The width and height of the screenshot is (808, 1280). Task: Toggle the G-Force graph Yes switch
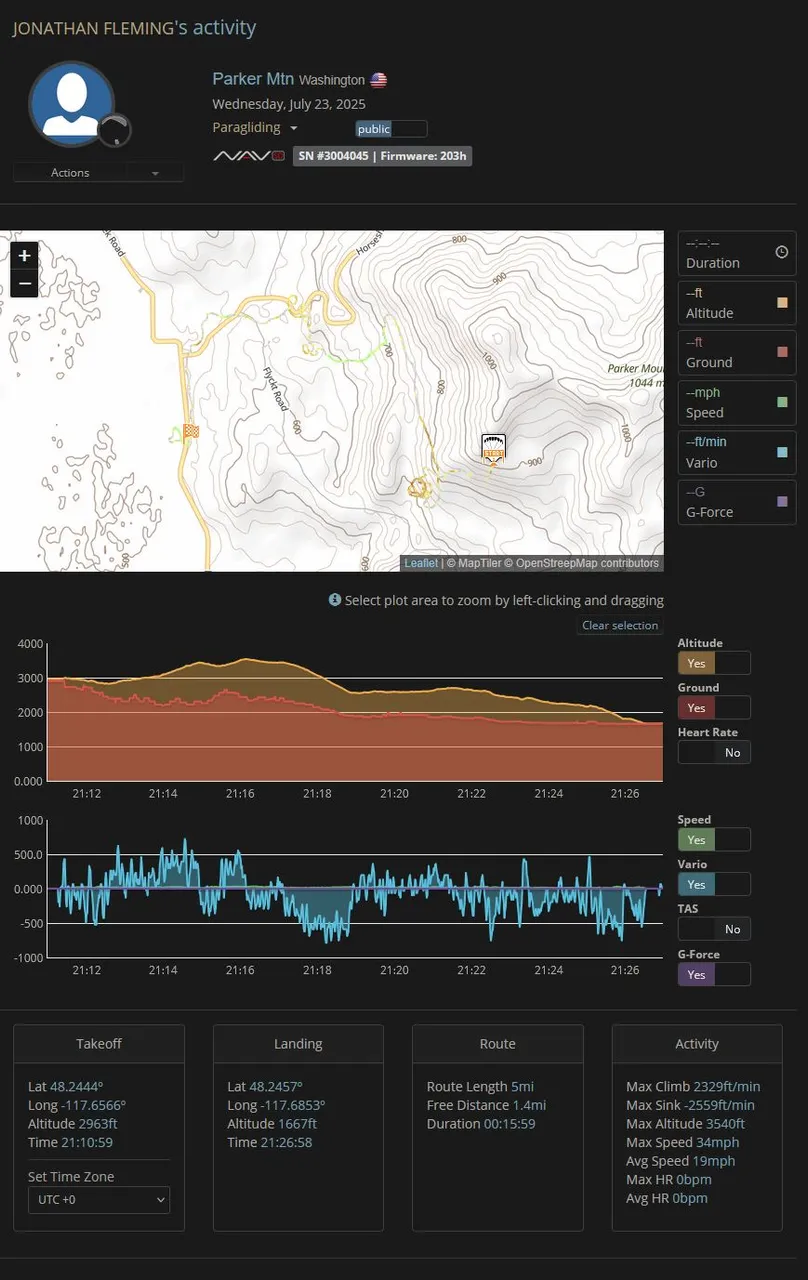[x=714, y=974]
